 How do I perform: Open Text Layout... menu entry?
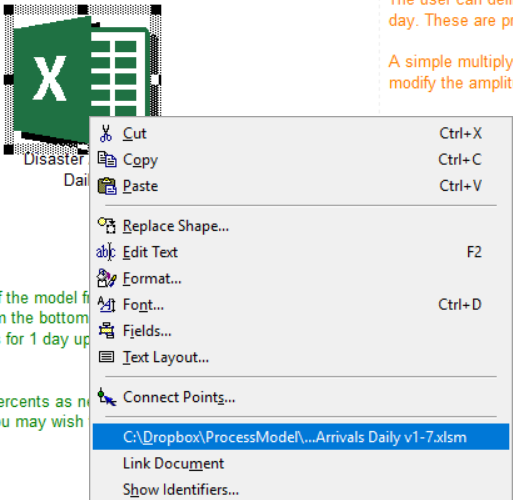tap(301, 357)
